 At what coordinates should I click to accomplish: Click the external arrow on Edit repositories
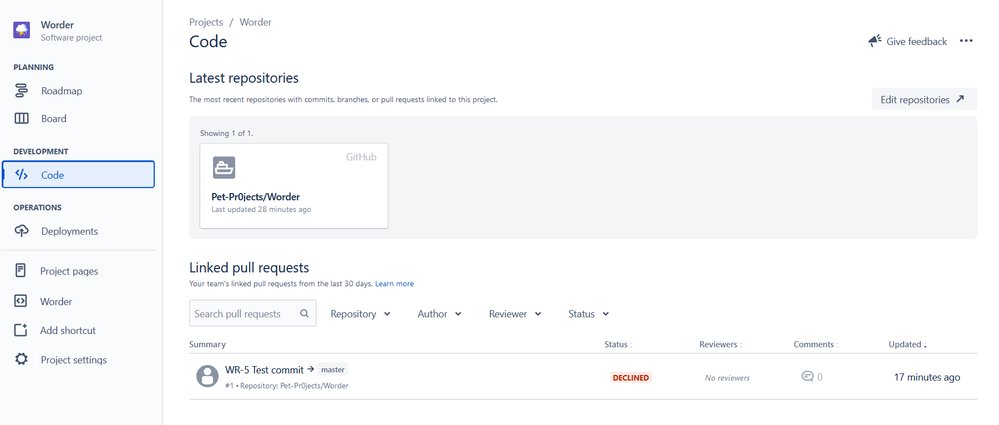point(960,99)
